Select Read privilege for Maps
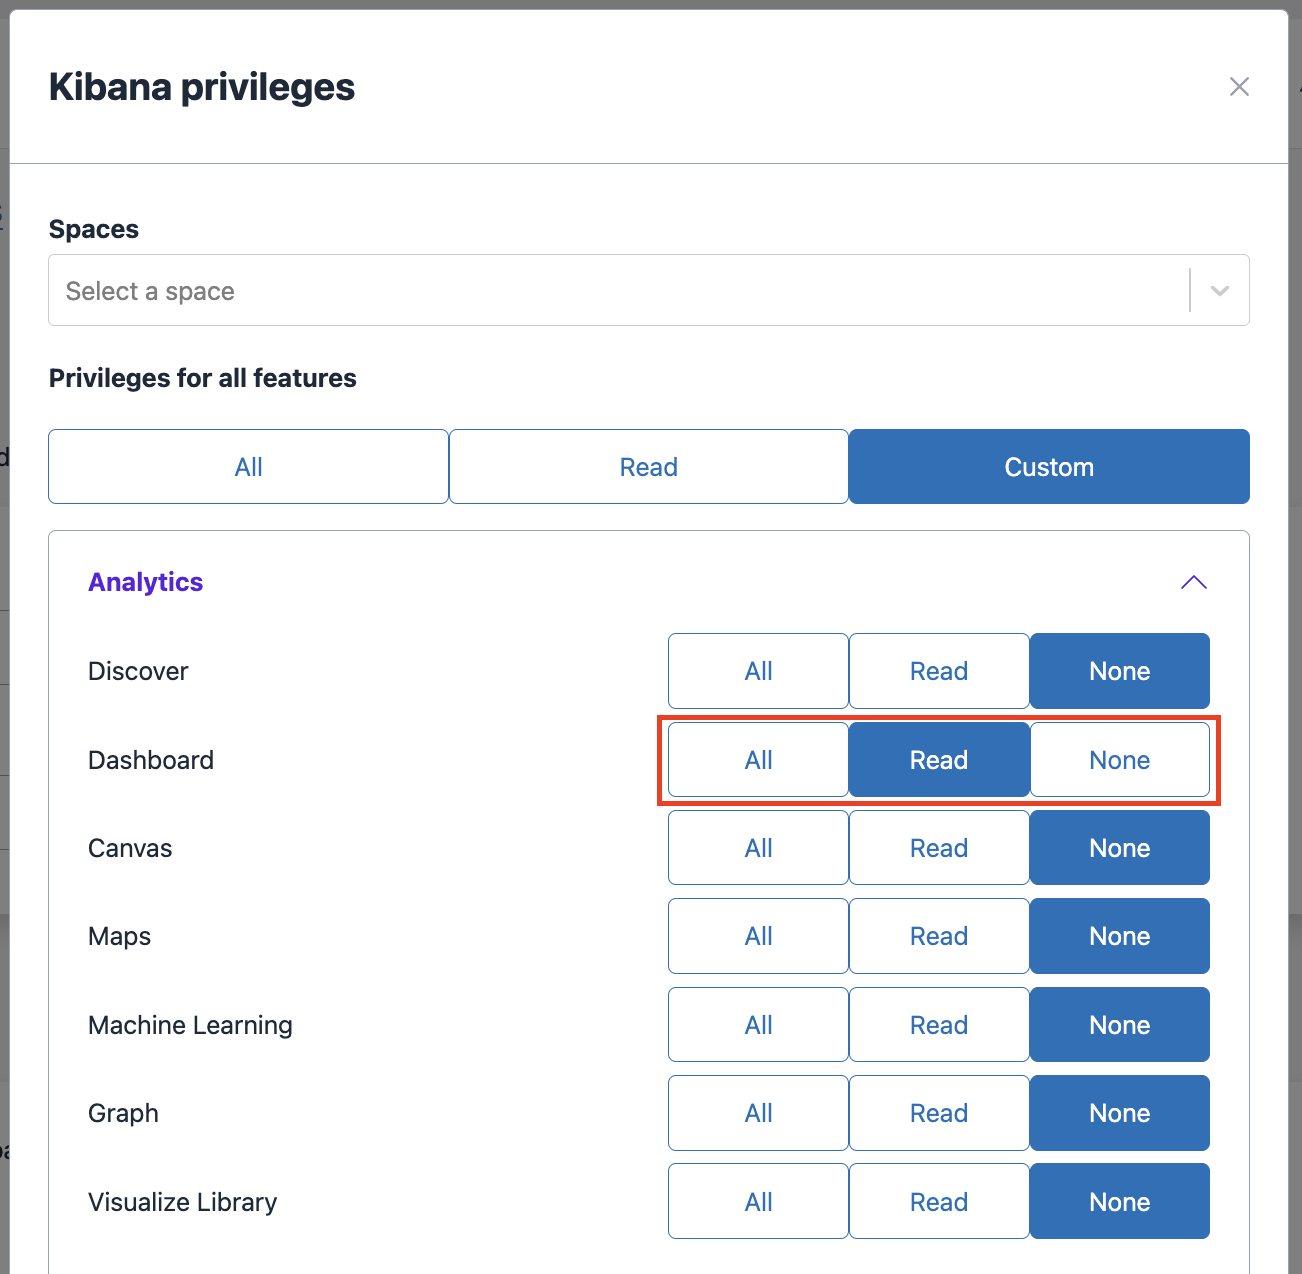This screenshot has width=1302, height=1274. pos(939,936)
